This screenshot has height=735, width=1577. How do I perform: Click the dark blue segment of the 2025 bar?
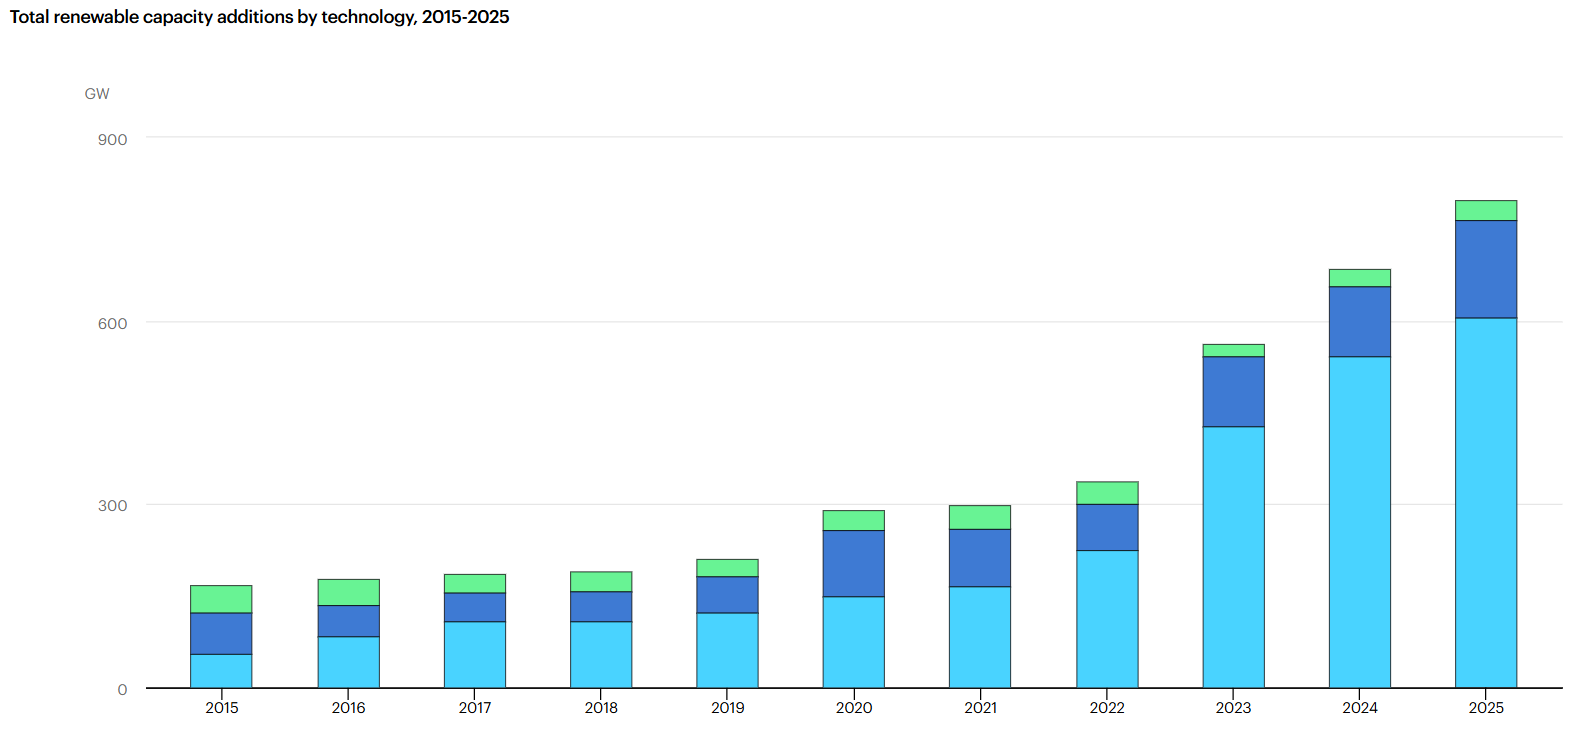pyautogui.click(x=1485, y=269)
